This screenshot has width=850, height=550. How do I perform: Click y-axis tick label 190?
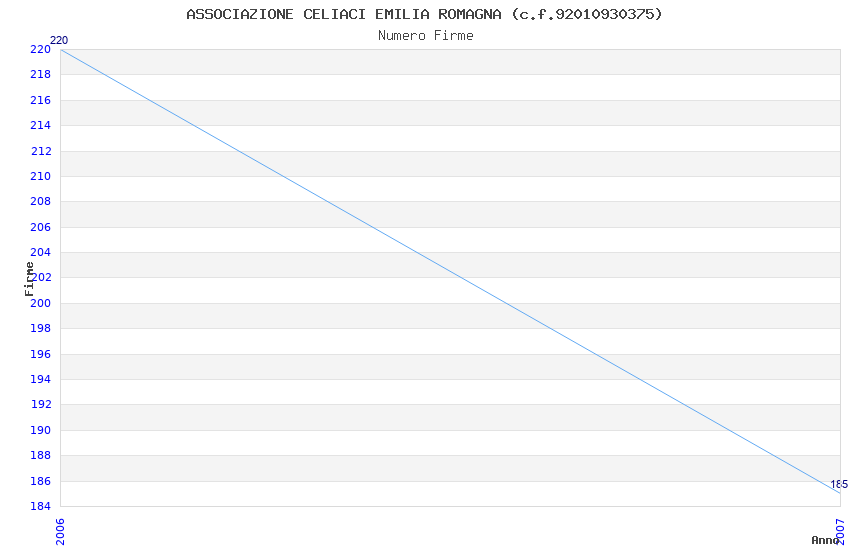[x=40, y=430]
